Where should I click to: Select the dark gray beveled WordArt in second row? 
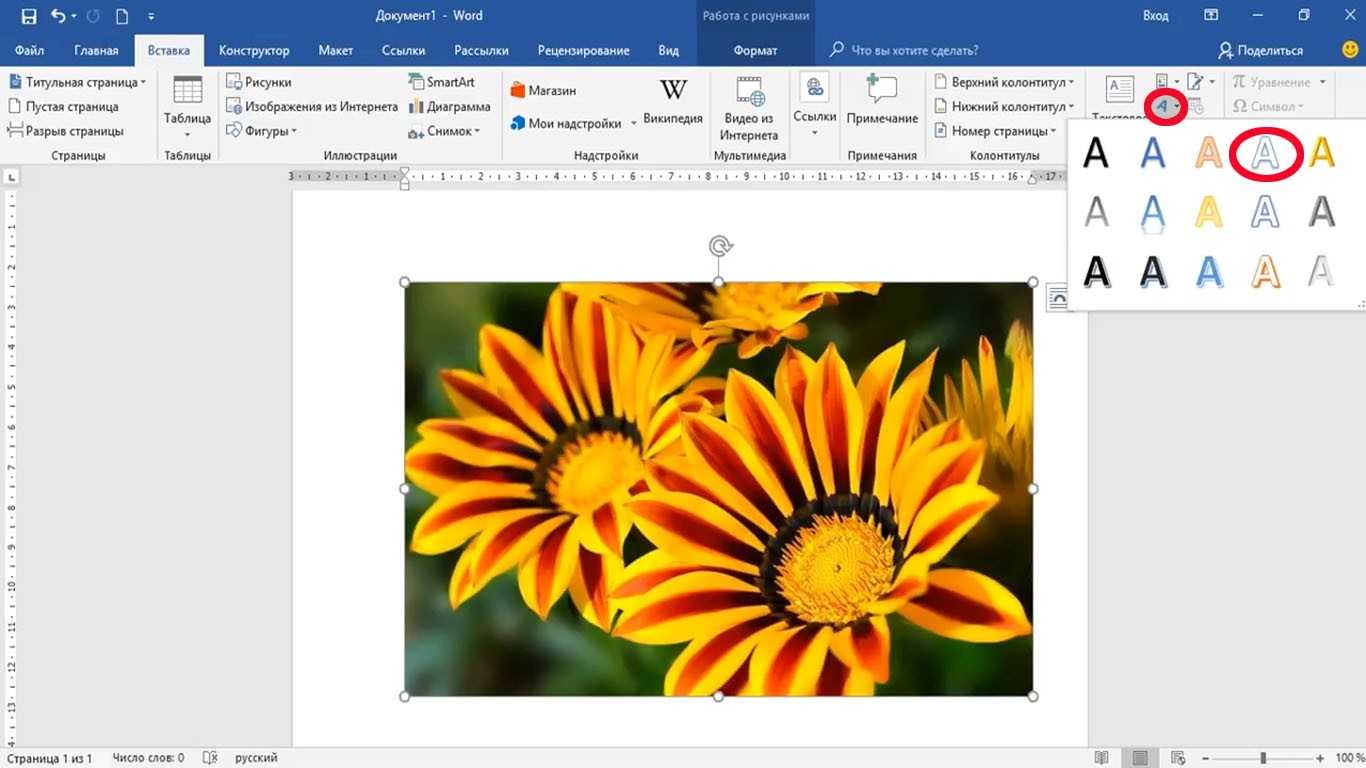(1322, 211)
